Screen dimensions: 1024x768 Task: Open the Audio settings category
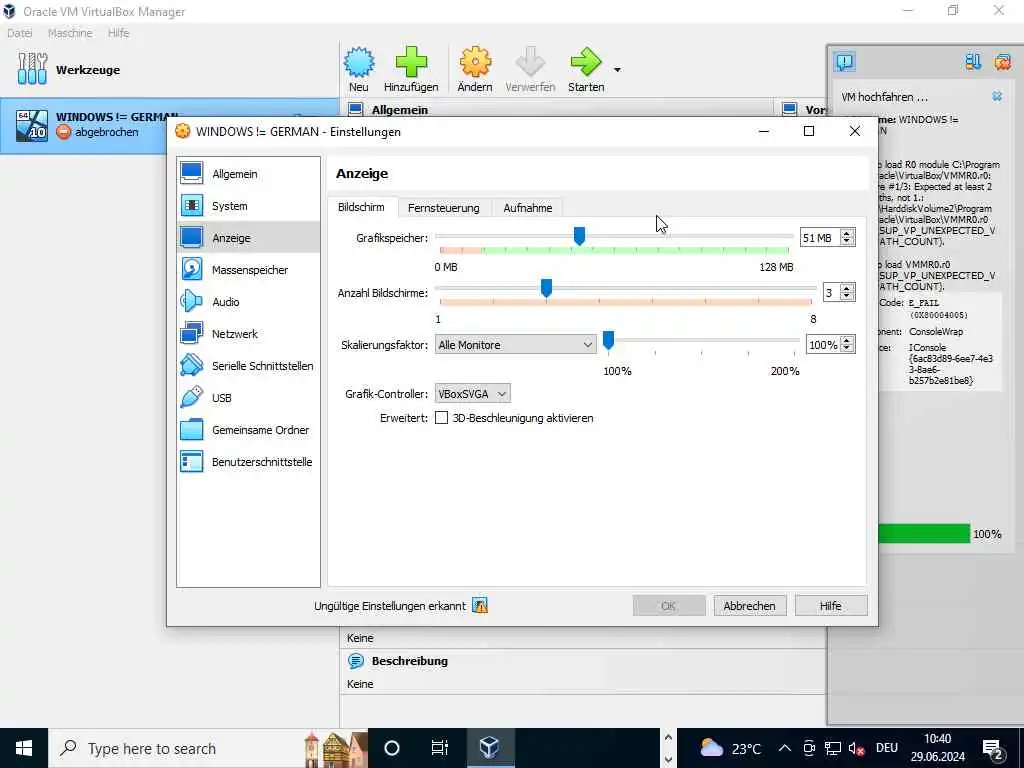click(x=248, y=302)
